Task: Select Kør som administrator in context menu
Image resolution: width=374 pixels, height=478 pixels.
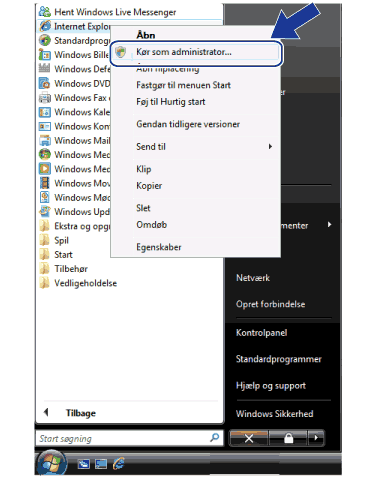Action: (196, 52)
